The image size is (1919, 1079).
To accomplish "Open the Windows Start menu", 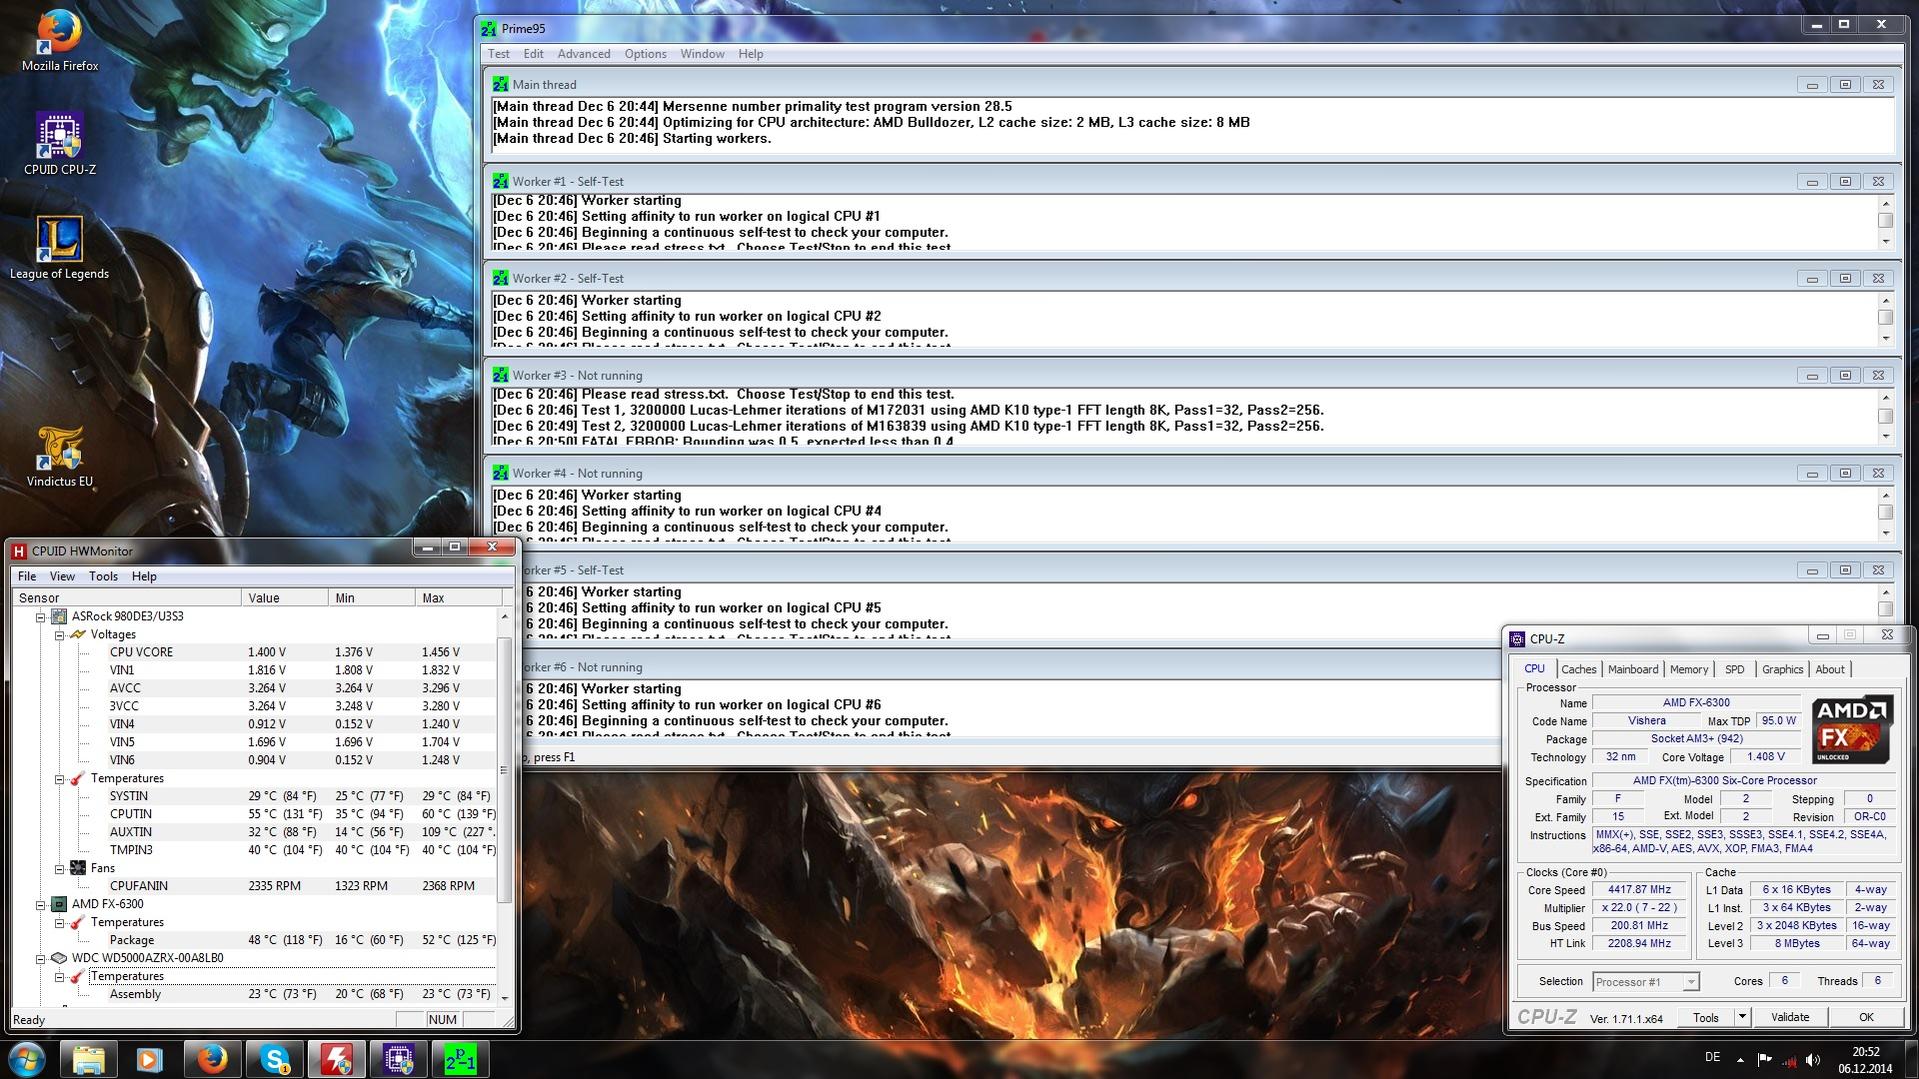I will click(x=26, y=1059).
